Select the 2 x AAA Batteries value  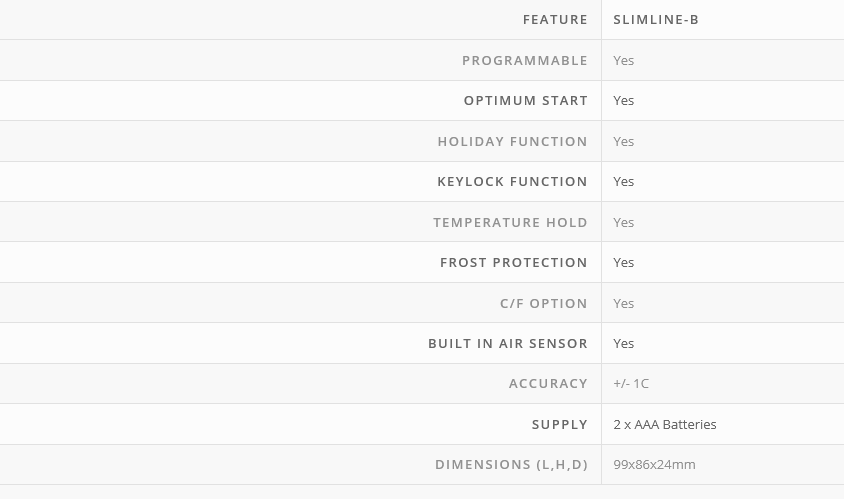[x=665, y=425]
